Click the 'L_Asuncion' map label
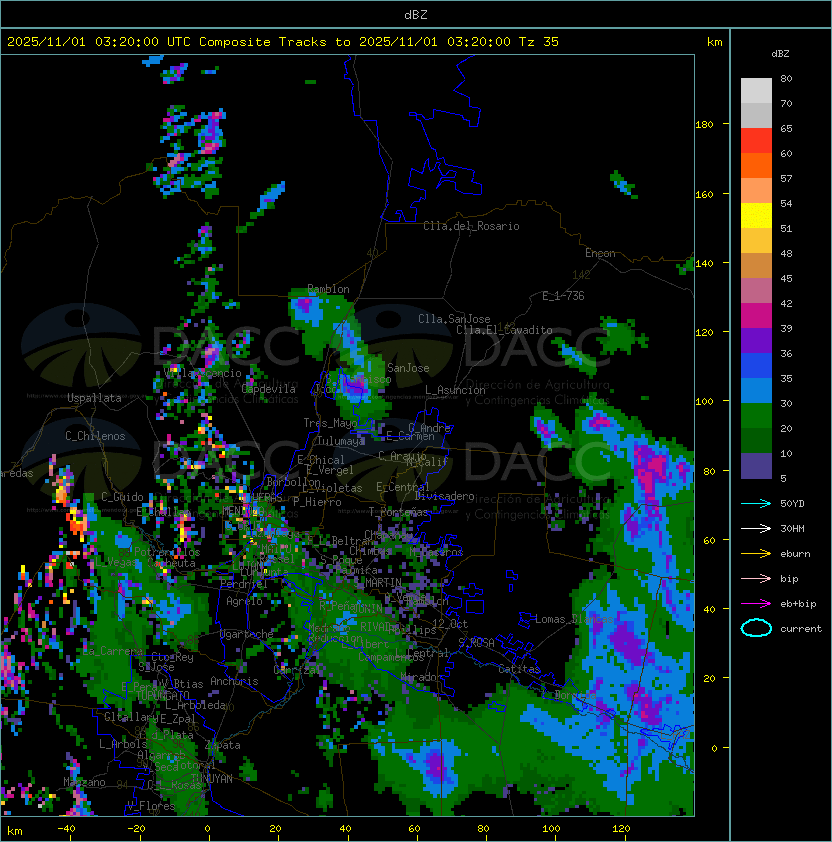This screenshot has width=832, height=842. pyautogui.click(x=455, y=390)
